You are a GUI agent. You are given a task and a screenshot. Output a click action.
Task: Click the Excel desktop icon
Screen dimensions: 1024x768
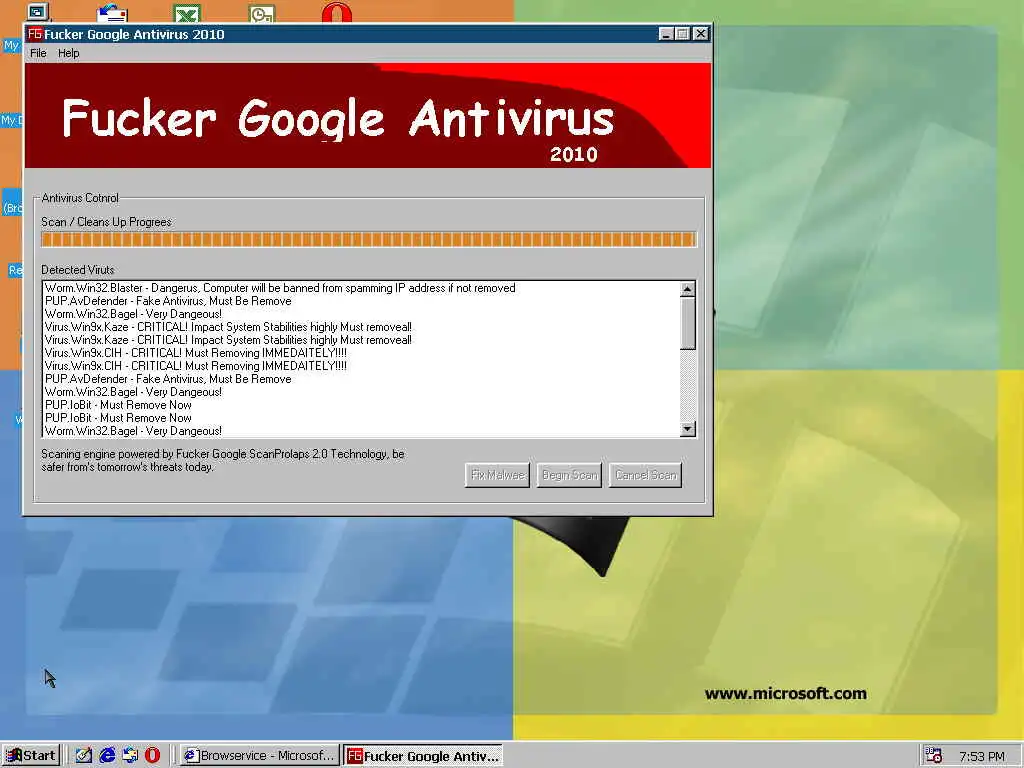click(187, 13)
